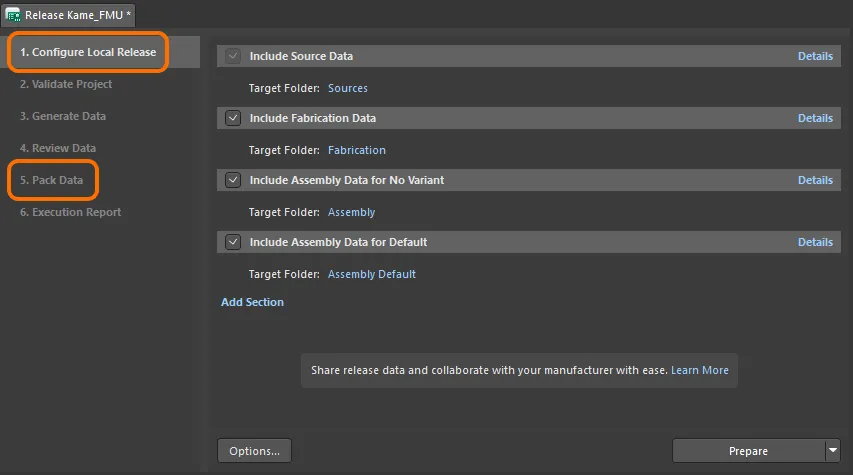Screen dimensions: 853x475
Task: Go to the Validate Project step
Action: point(66,84)
